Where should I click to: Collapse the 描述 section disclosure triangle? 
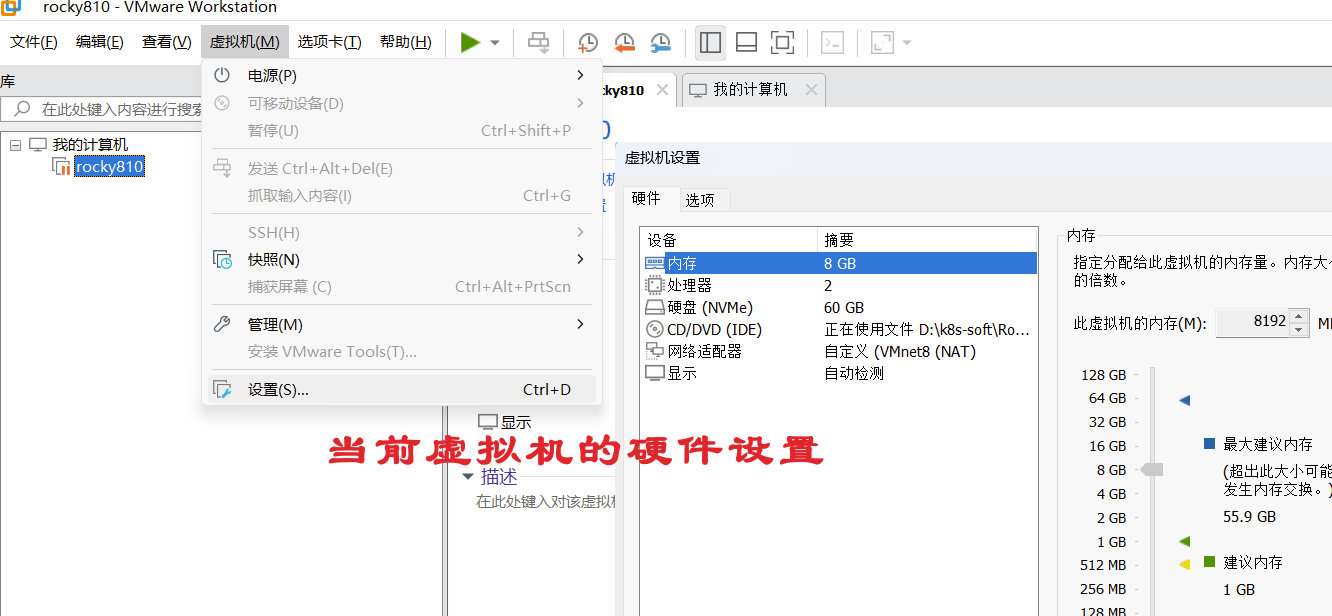coord(467,477)
